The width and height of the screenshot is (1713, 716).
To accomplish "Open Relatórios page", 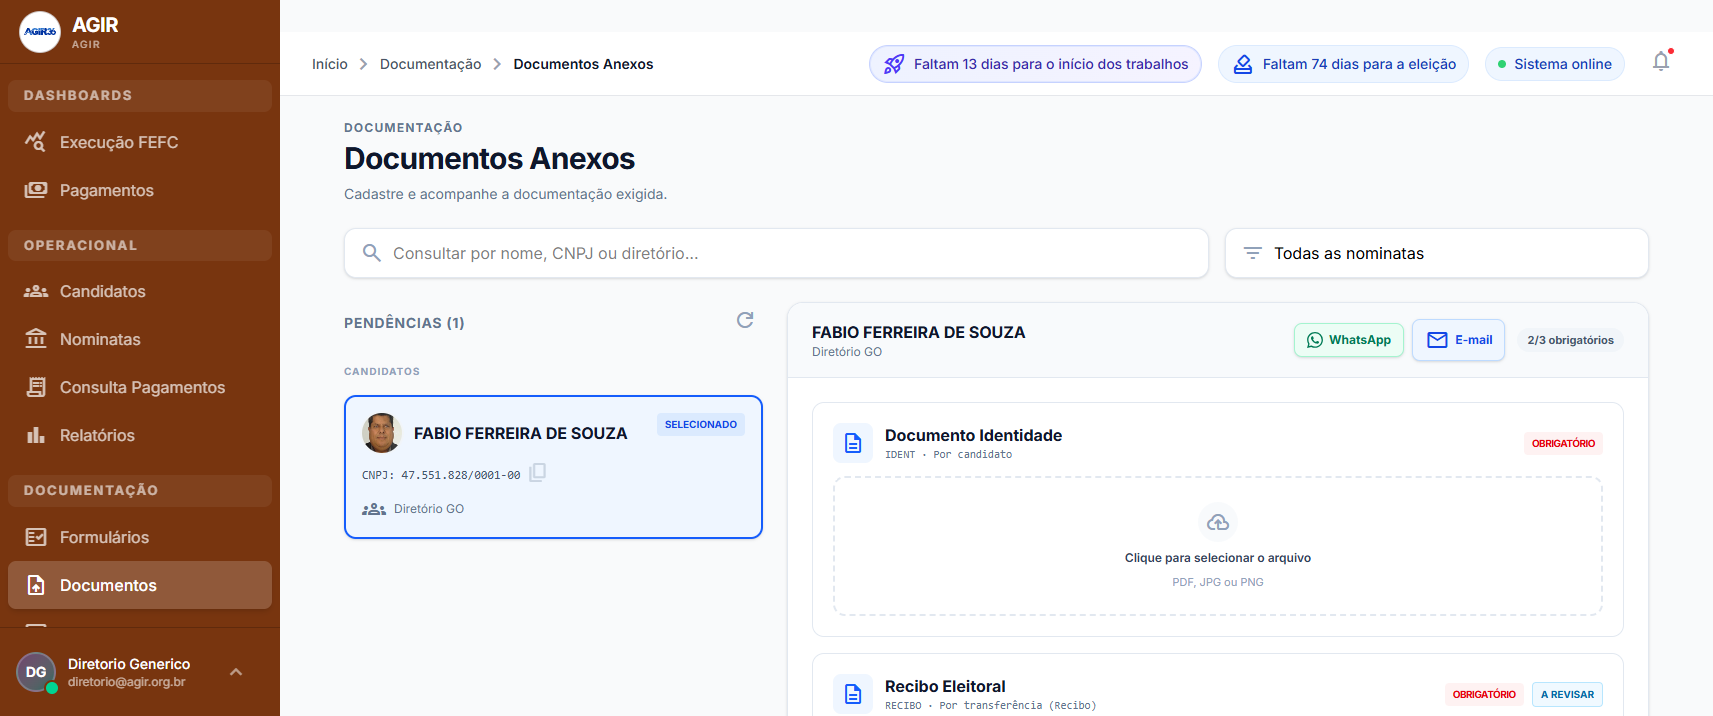I will (140, 435).
